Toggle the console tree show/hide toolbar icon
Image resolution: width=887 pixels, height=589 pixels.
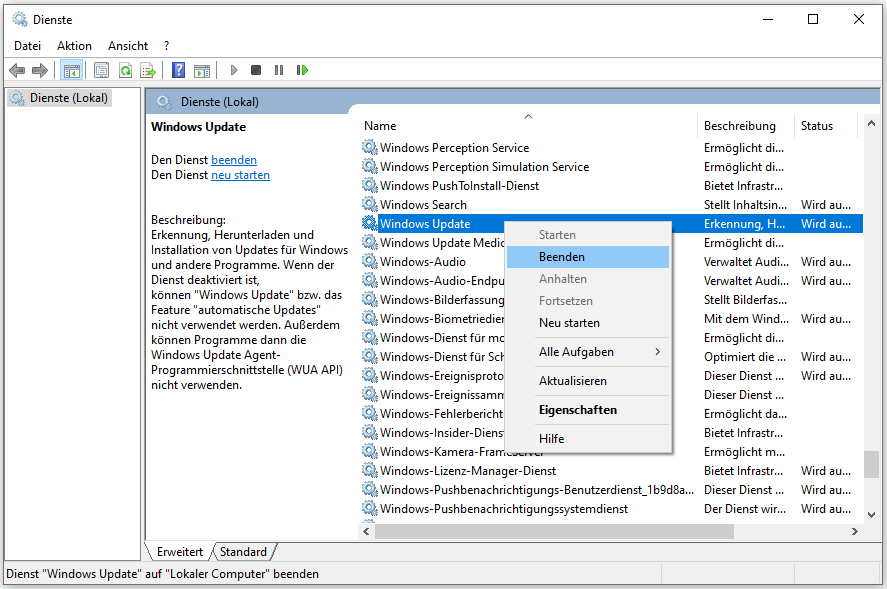[x=72, y=70]
